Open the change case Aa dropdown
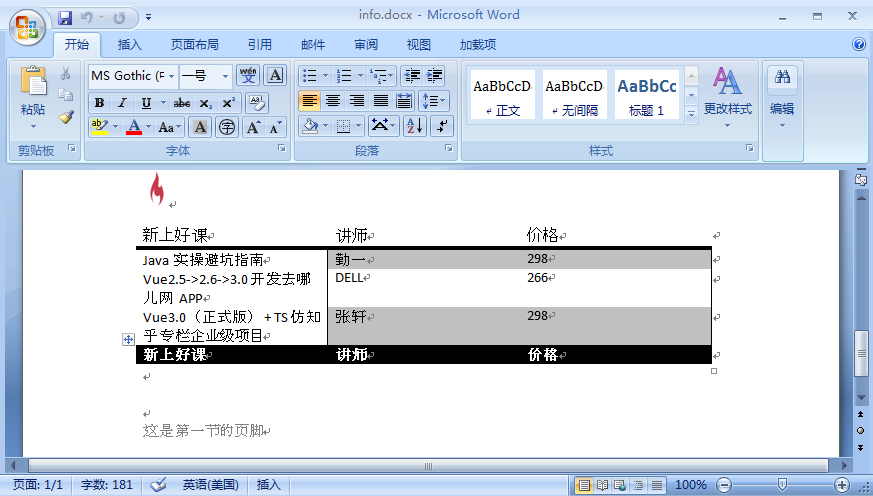Image resolution: width=873 pixels, height=496 pixels. (x=169, y=127)
